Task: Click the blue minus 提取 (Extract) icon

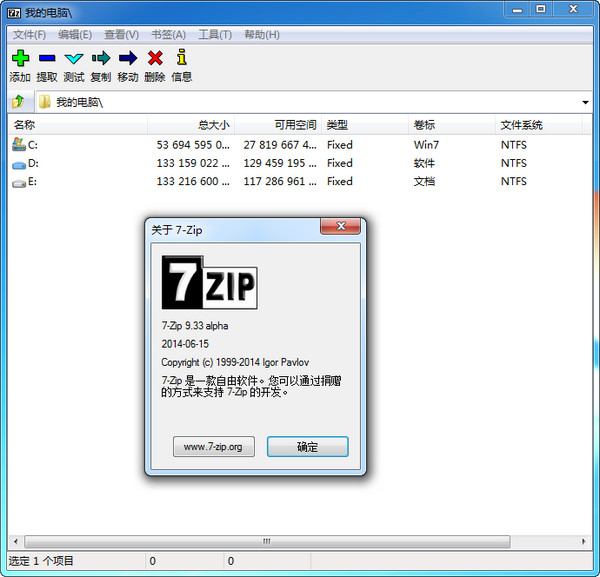Action: click(47, 59)
